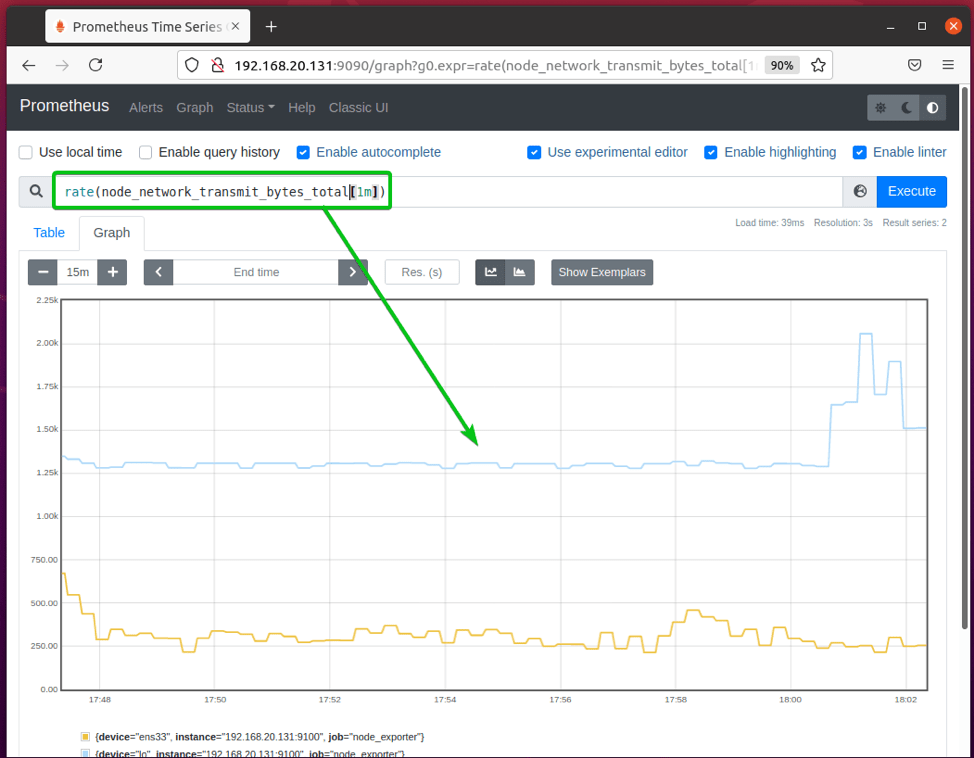
Task: Switch to light theme sun icon
Action: 881,108
